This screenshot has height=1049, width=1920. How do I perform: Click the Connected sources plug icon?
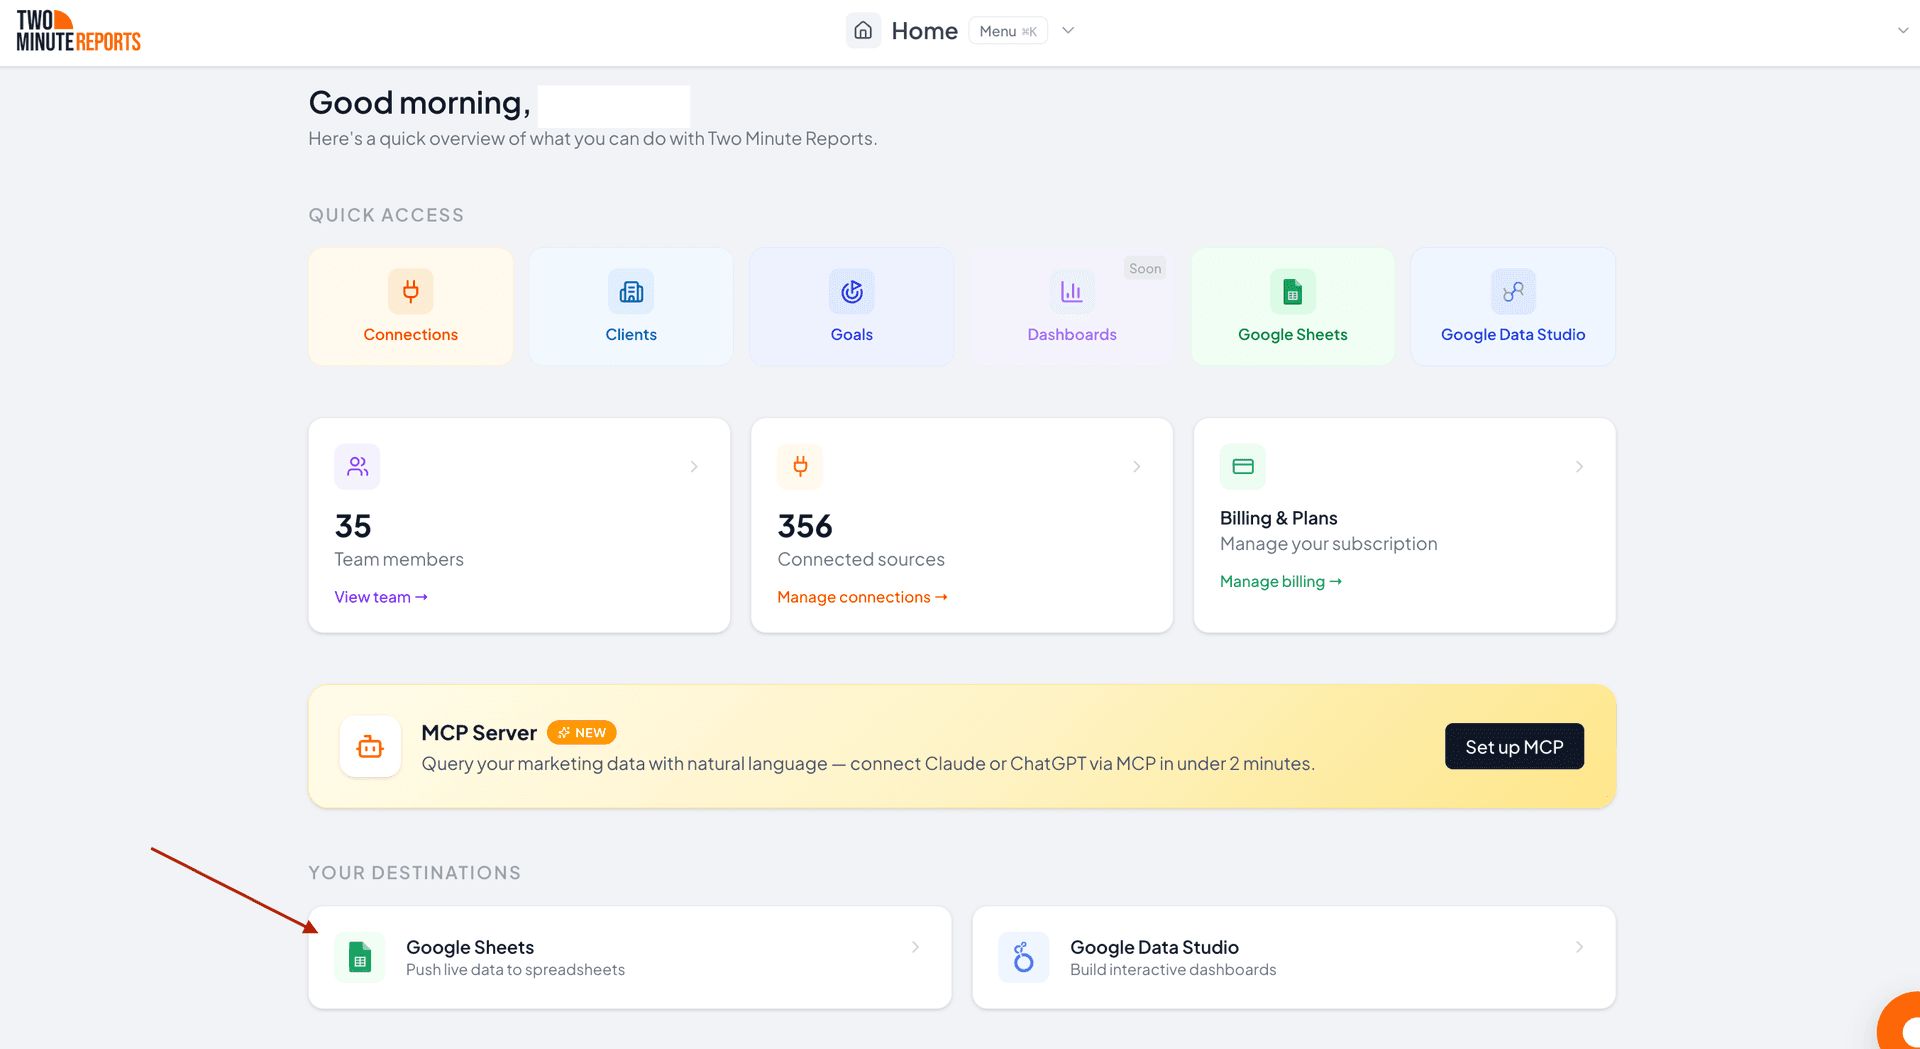click(800, 466)
